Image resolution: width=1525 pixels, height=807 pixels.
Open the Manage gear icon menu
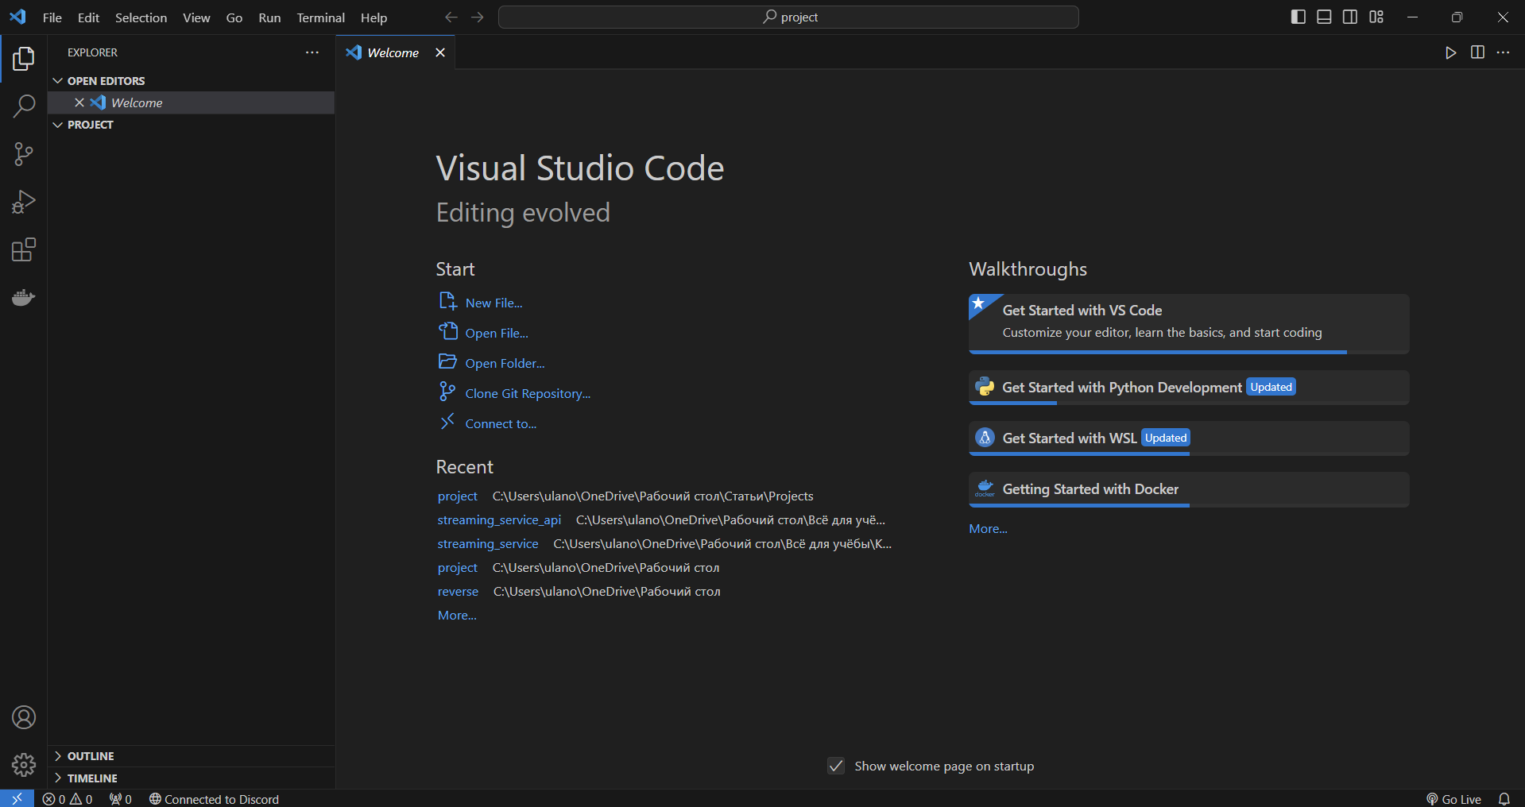[x=23, y=766]
